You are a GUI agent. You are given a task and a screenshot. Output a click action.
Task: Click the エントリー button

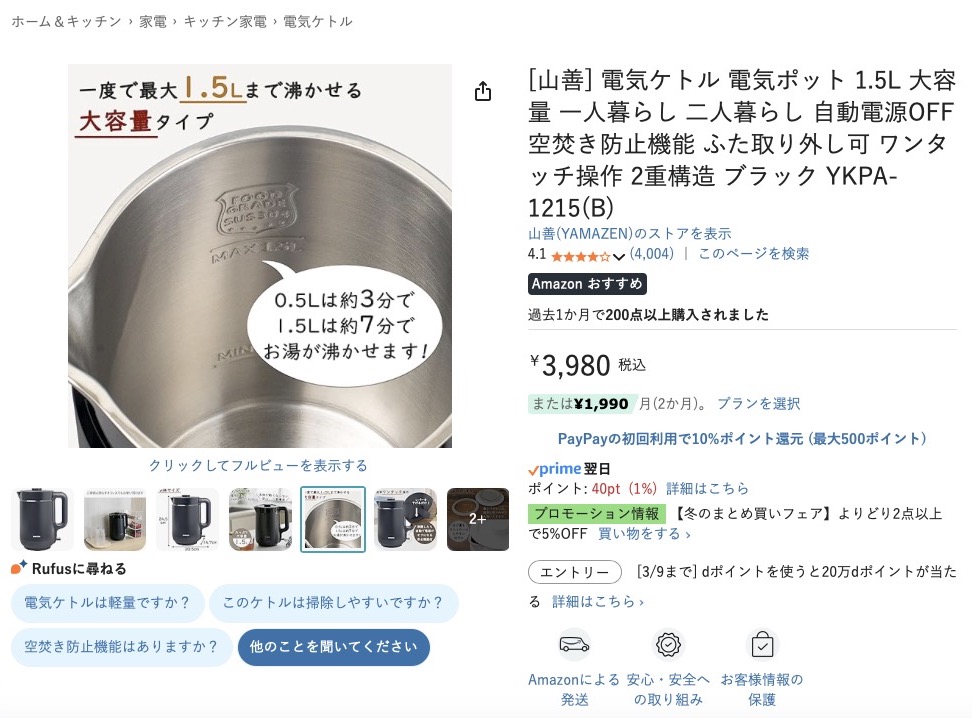pyautogui.click(x=575, y=572)
